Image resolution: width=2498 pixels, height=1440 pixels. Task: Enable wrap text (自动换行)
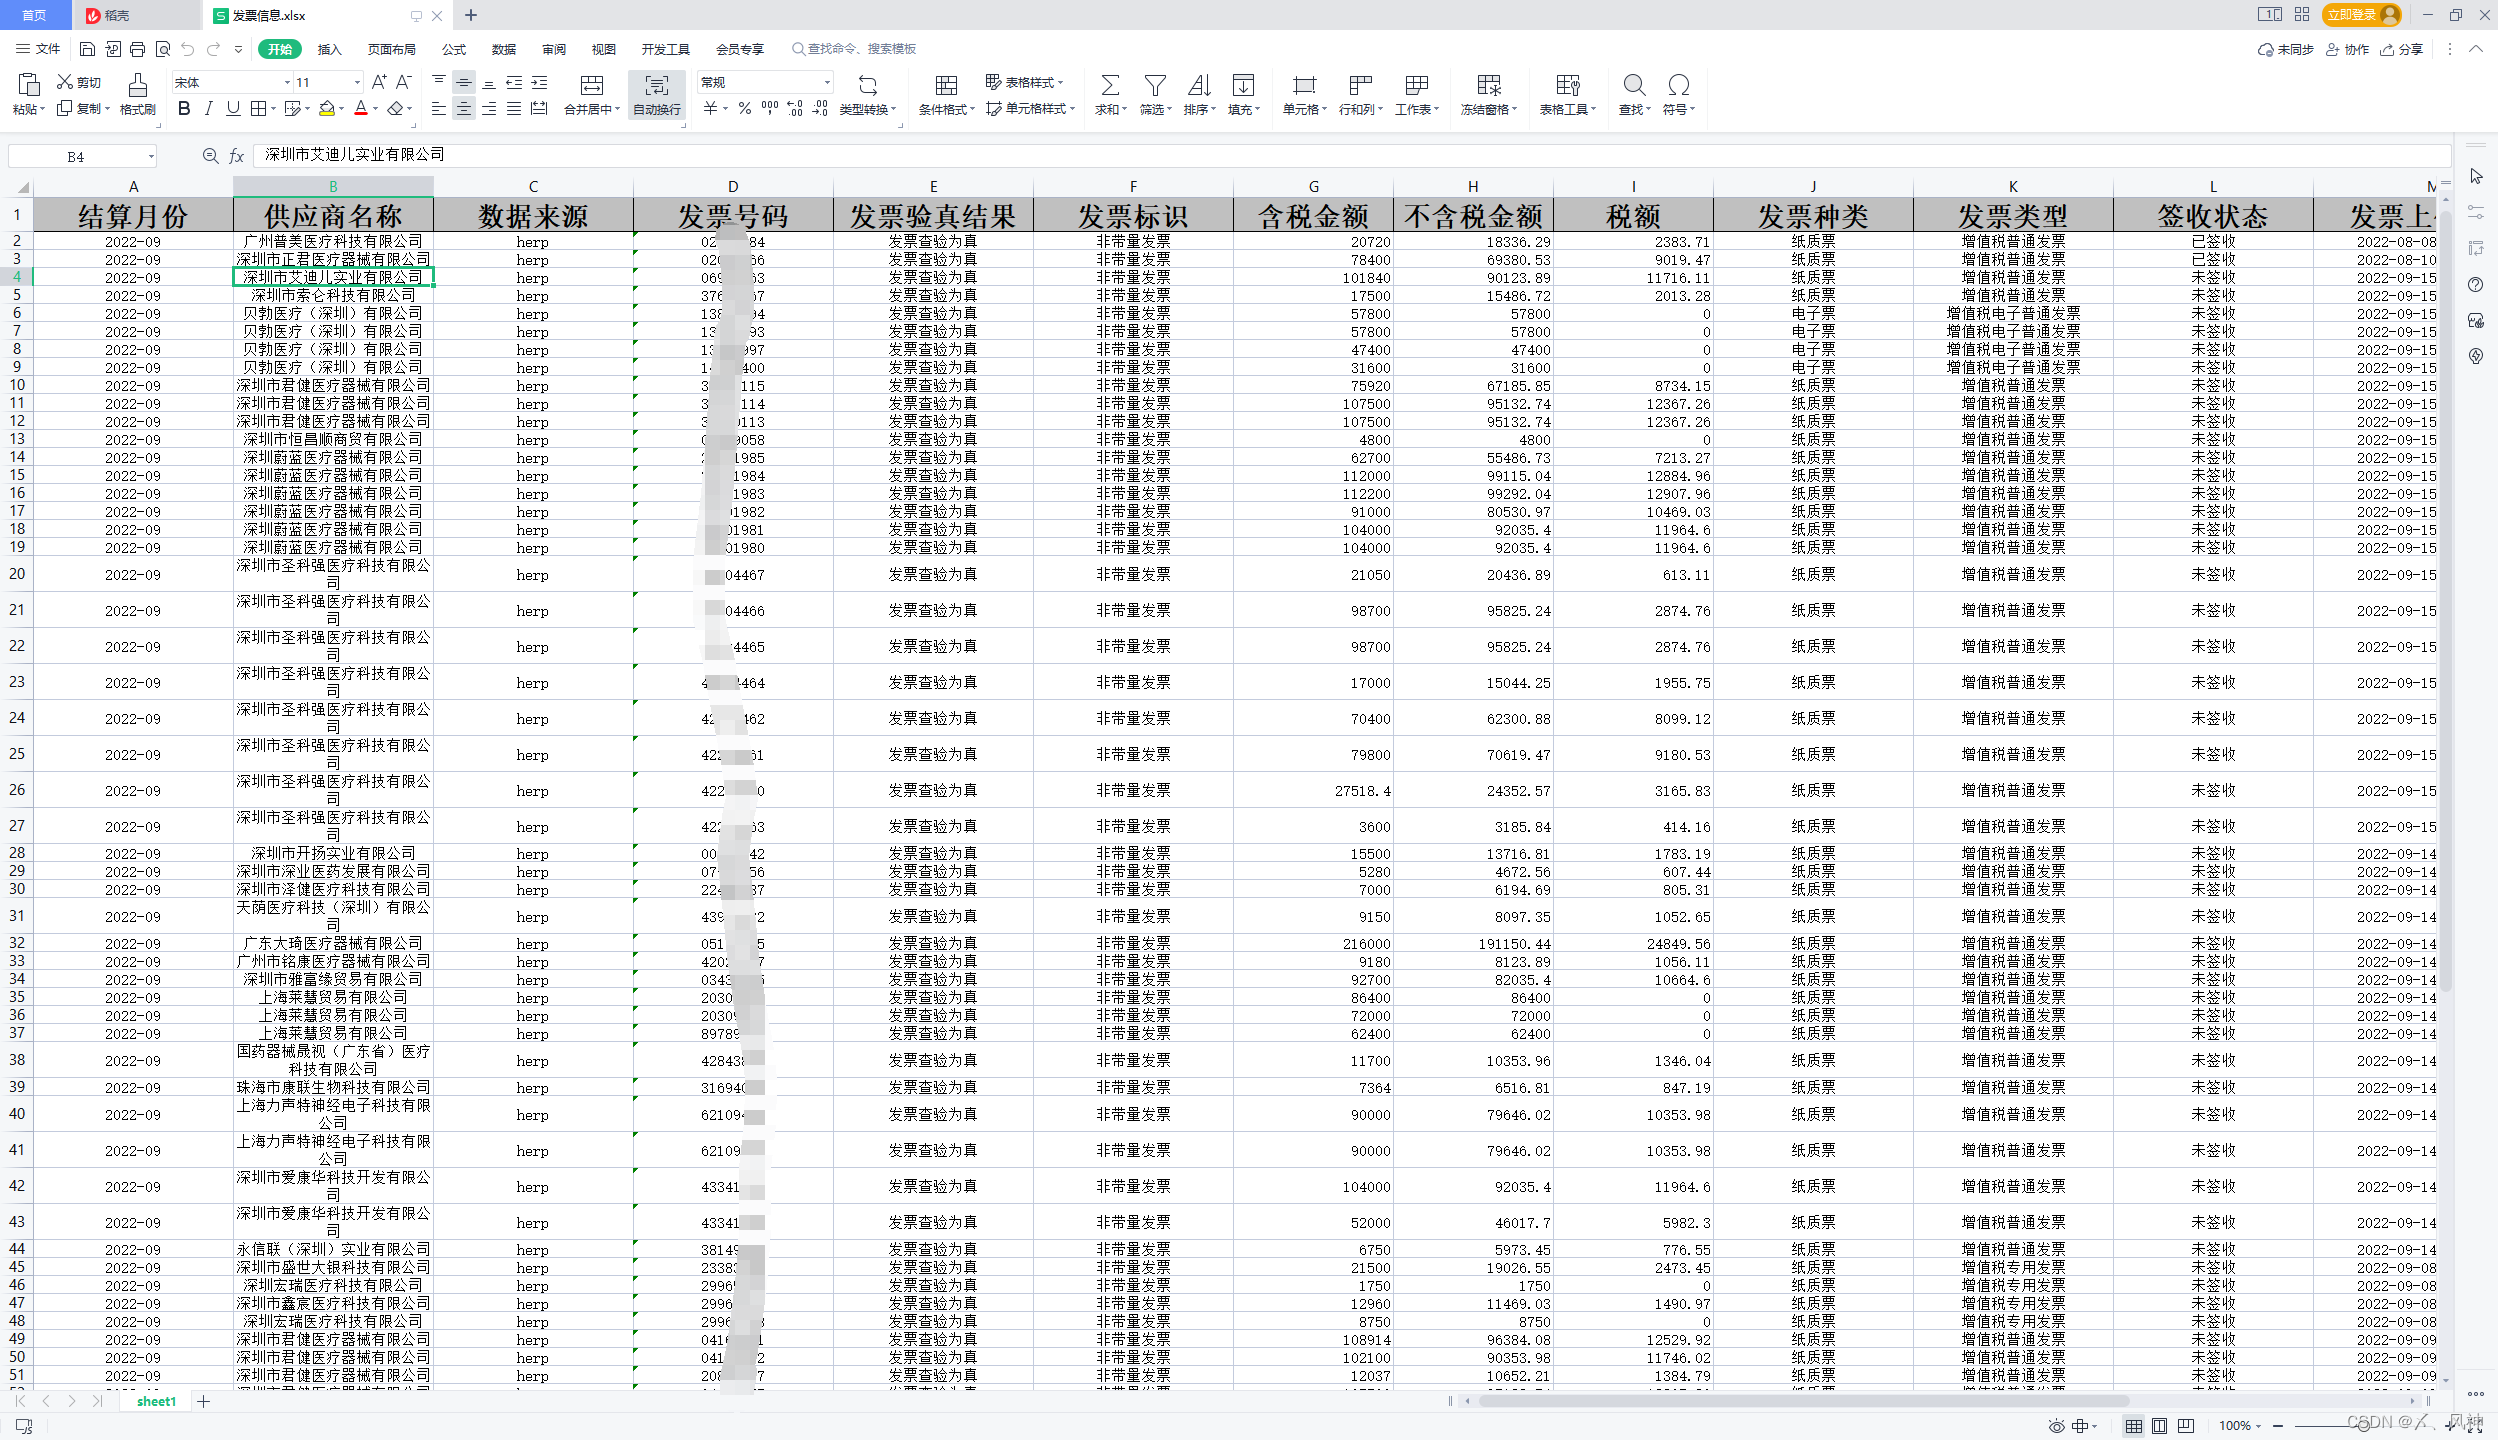coord(655,95)
